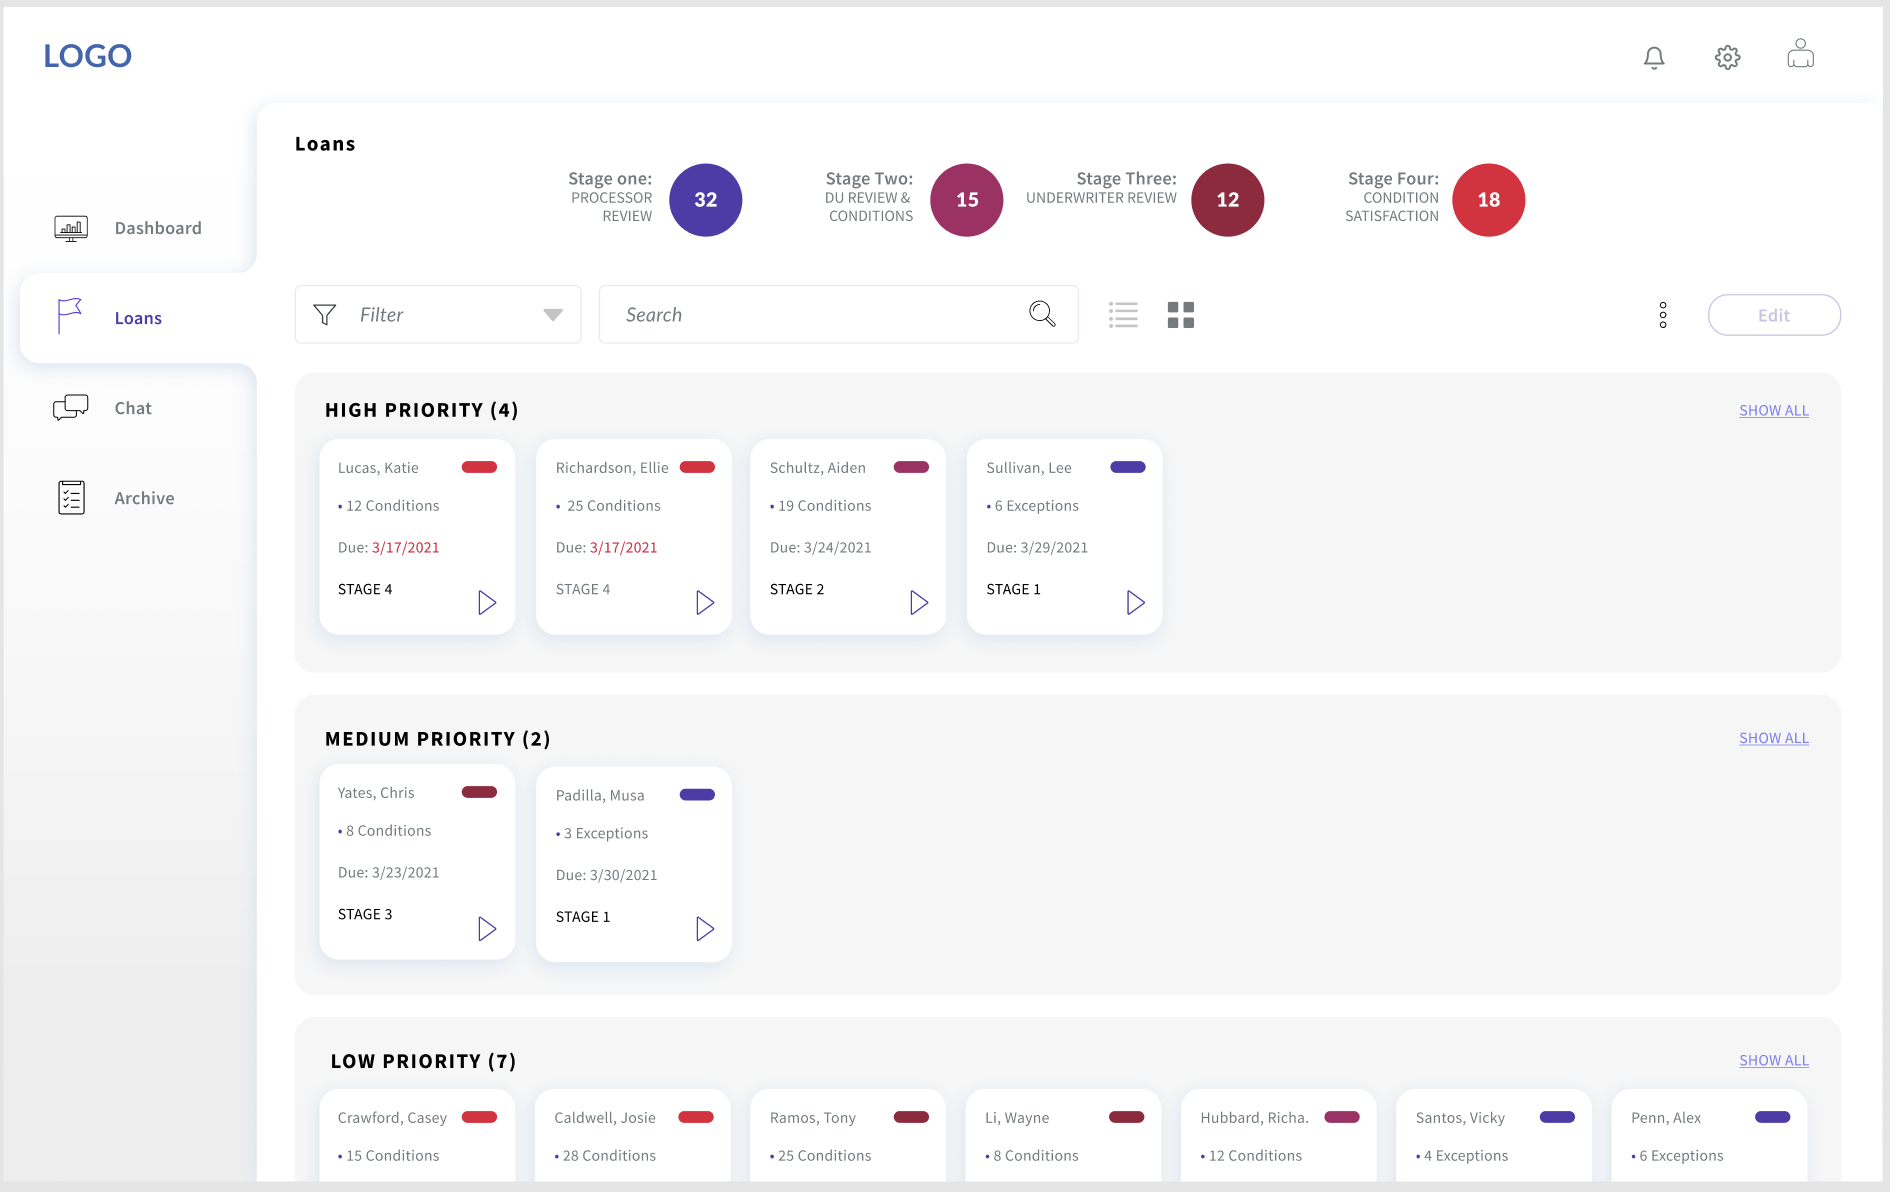
Task: Open the user profile icon
Action: tap(1800, 54)
